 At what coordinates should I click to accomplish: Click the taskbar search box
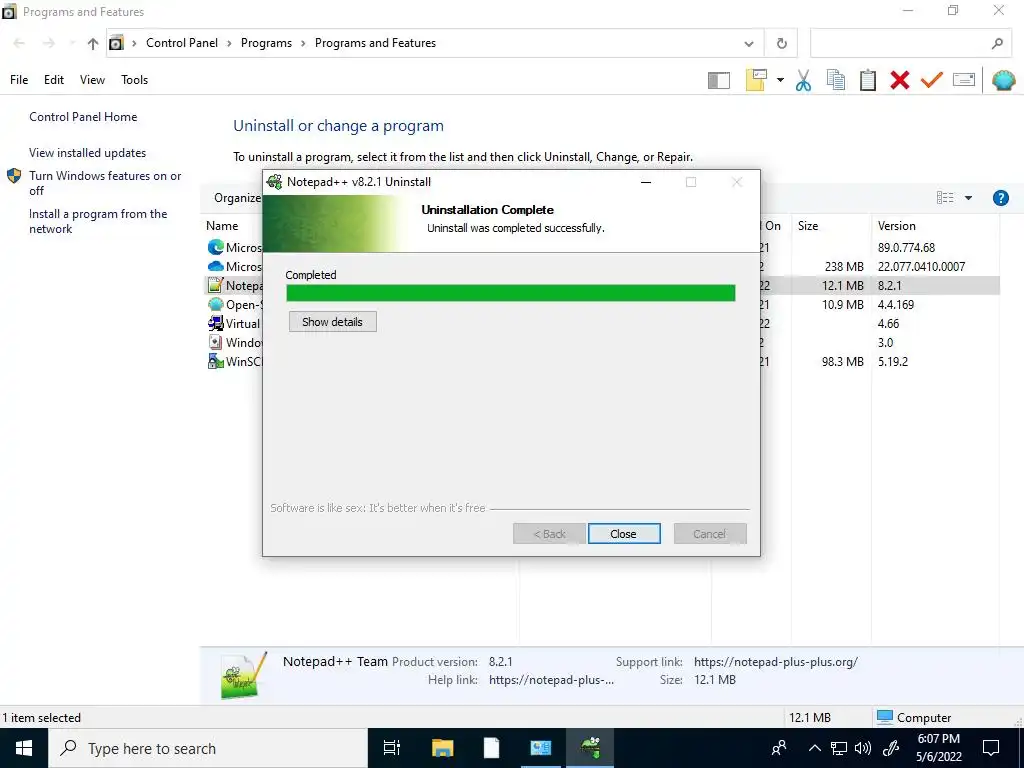[208, 748]
